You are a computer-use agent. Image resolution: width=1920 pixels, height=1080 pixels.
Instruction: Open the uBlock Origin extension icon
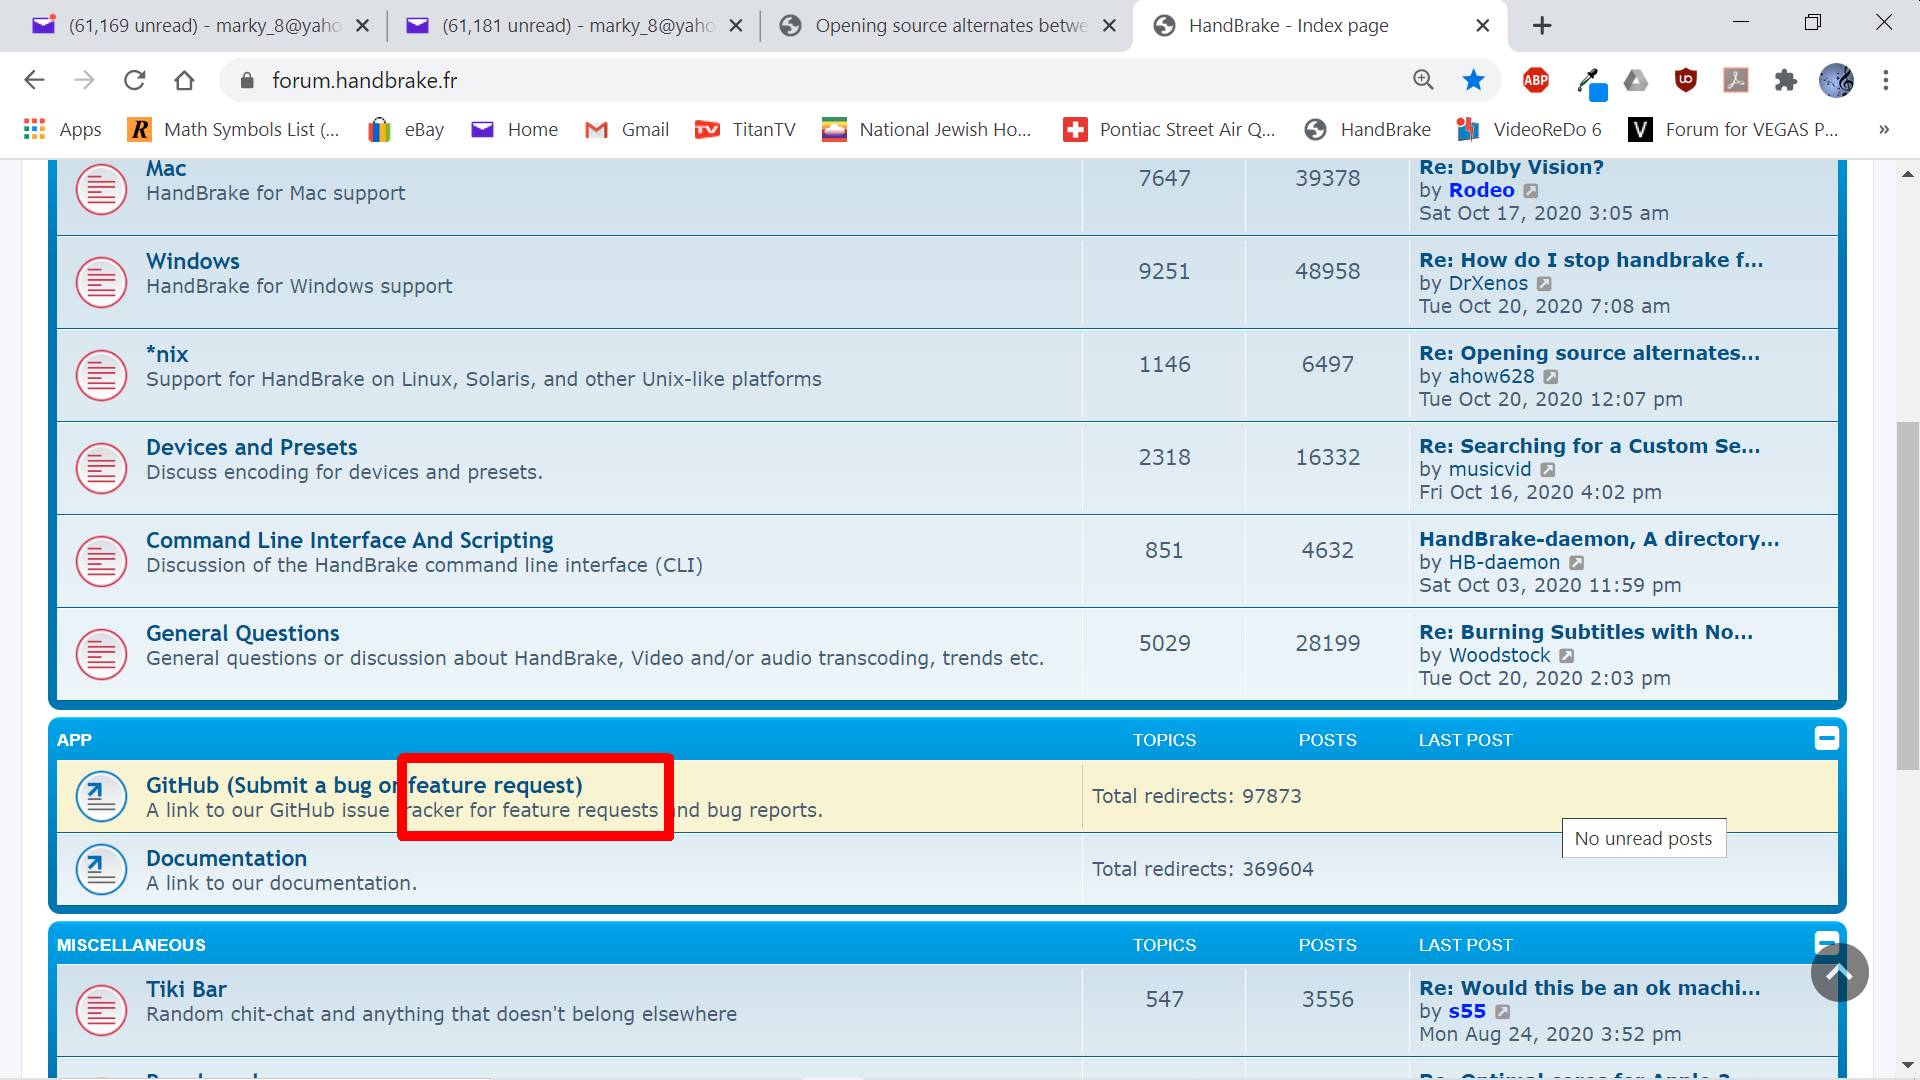[1686, 80]
